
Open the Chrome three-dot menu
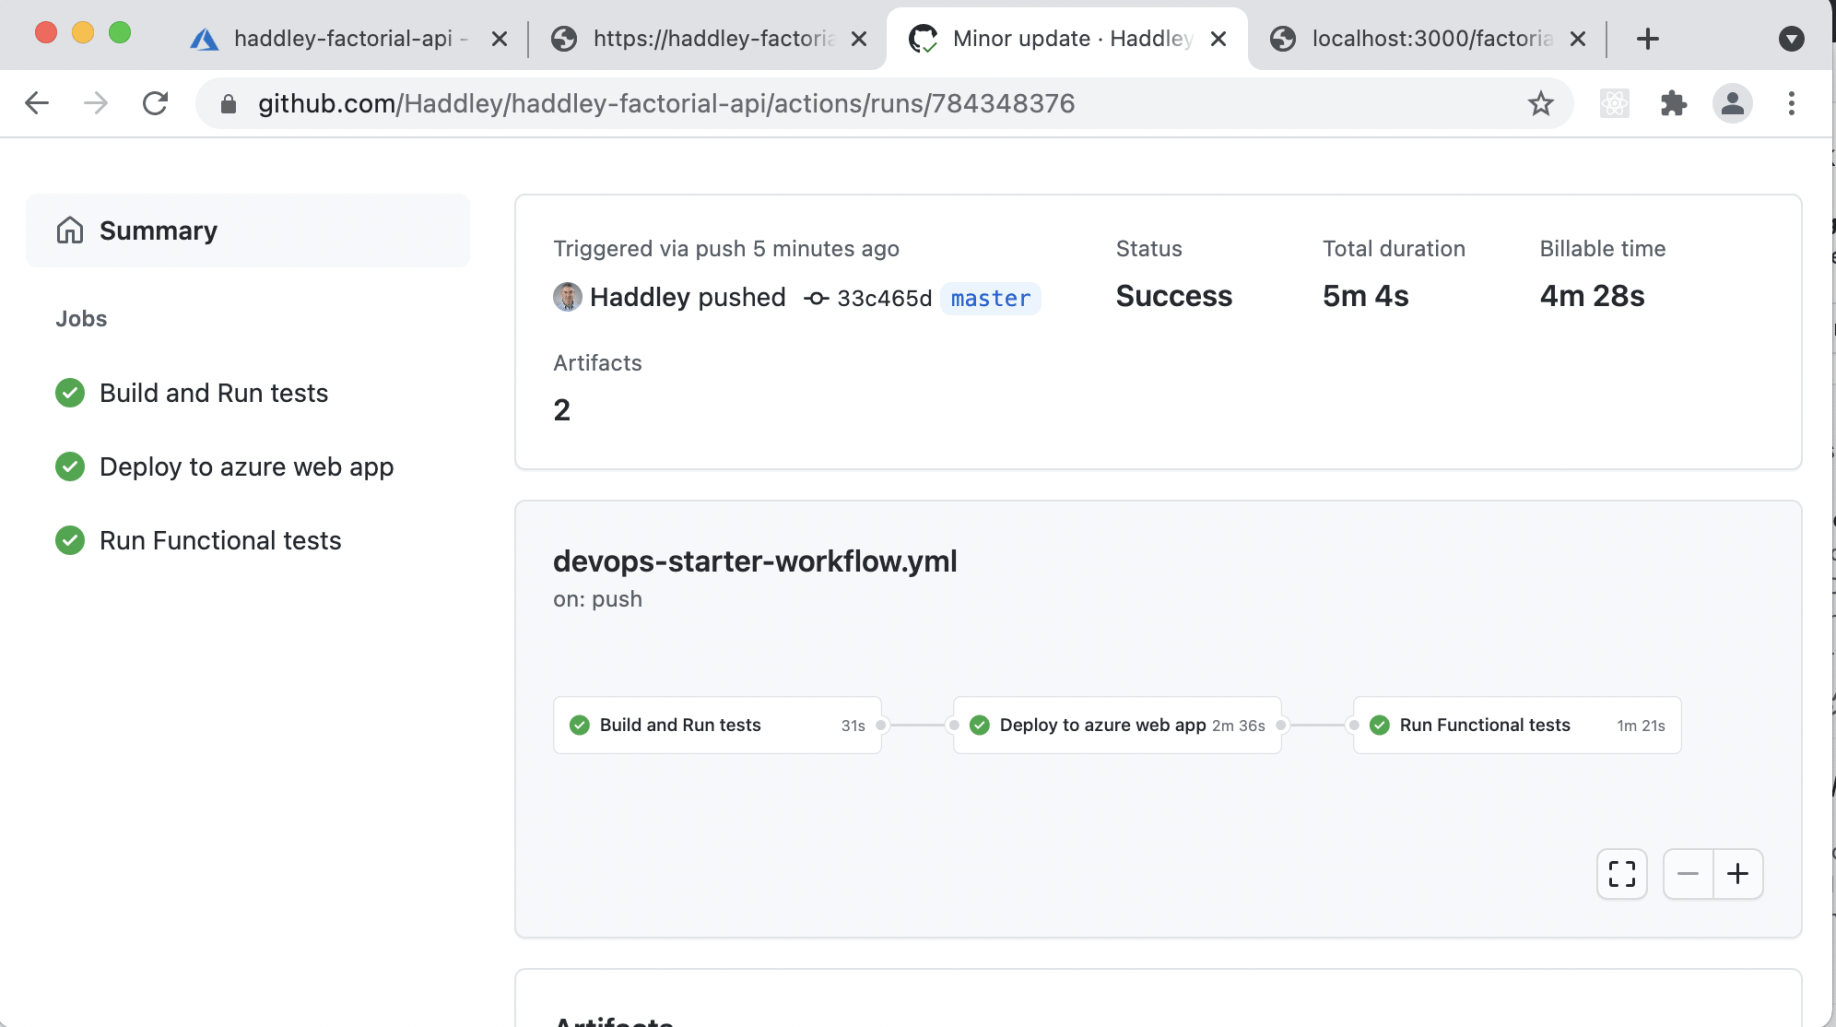coord(1791,103)
